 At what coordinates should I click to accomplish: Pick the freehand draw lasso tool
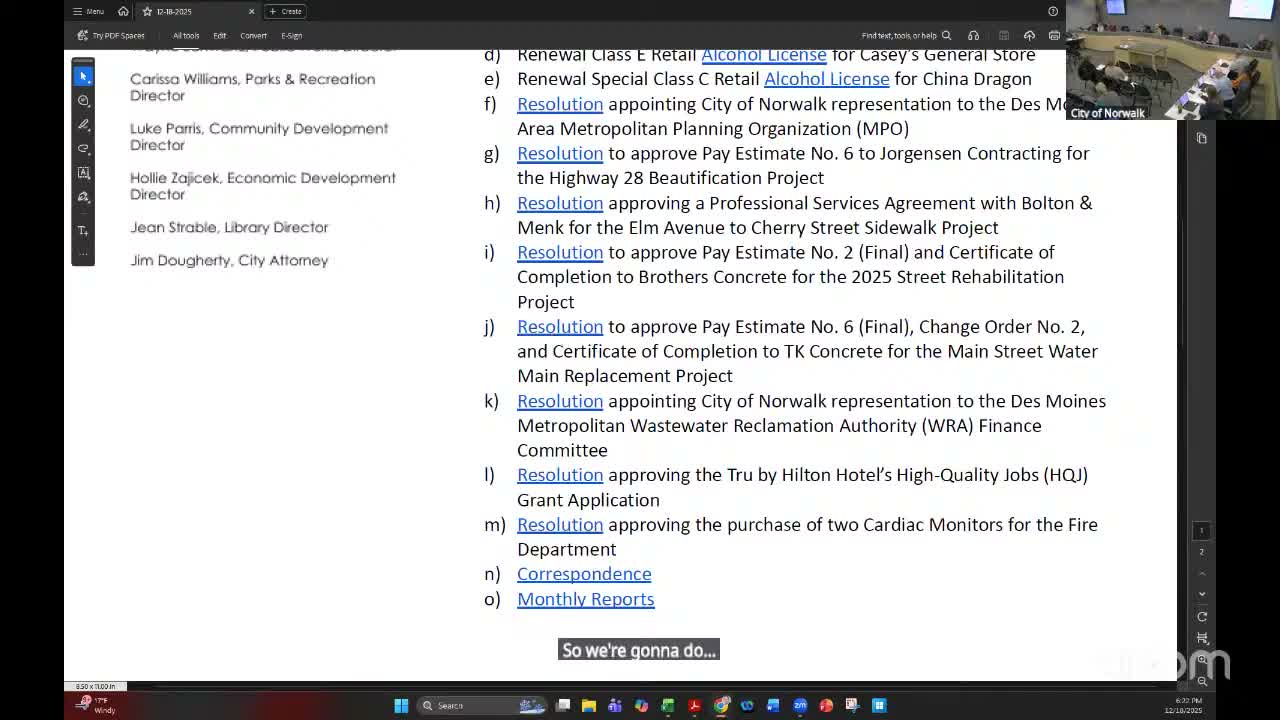click(84, 149)
